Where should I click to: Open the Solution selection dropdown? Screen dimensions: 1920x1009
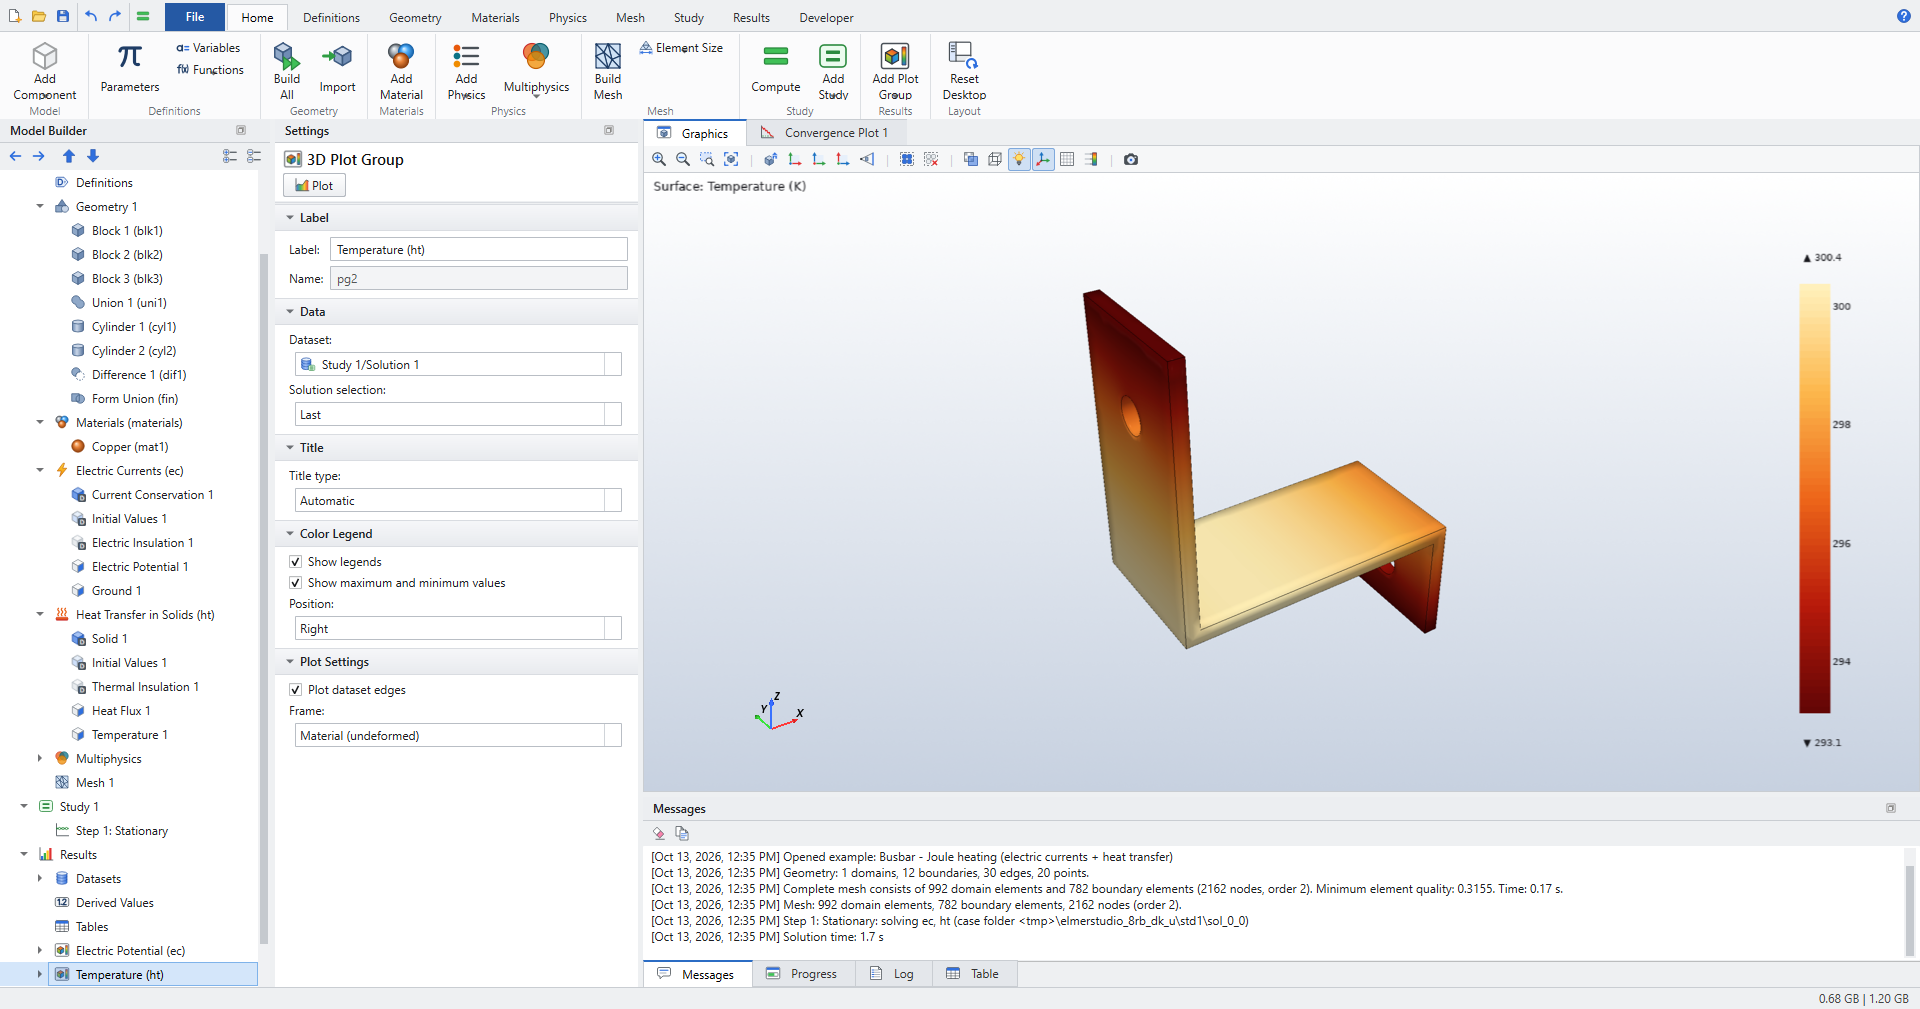tap(613, 415)
